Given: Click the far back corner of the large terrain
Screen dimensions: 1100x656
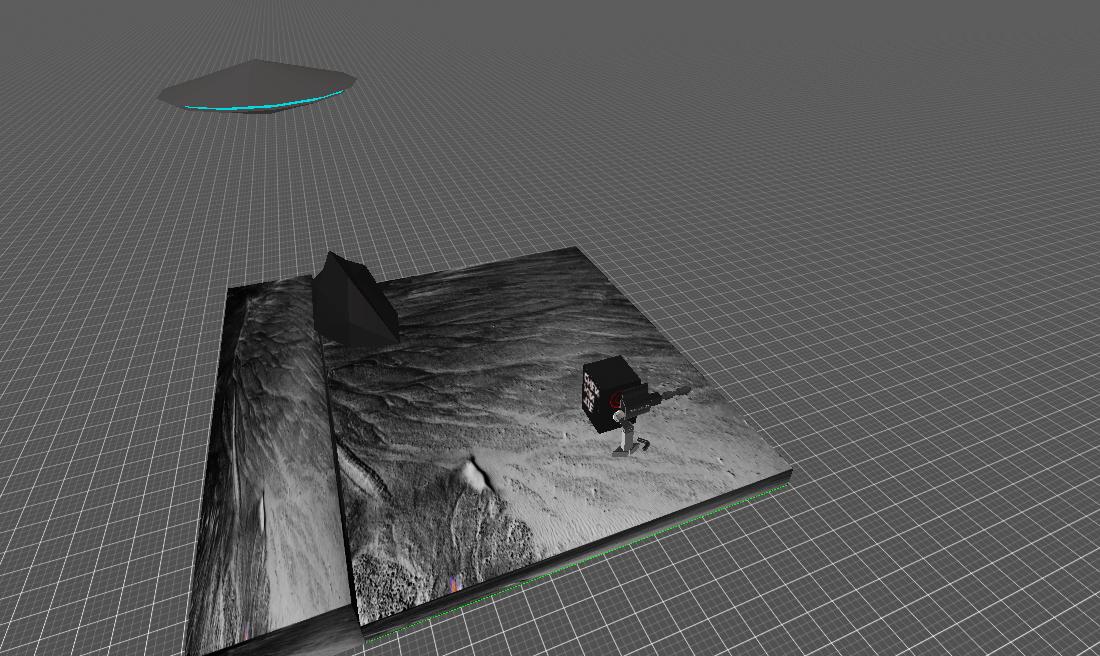Looking at the screenshot, I should tap(575, 249).
